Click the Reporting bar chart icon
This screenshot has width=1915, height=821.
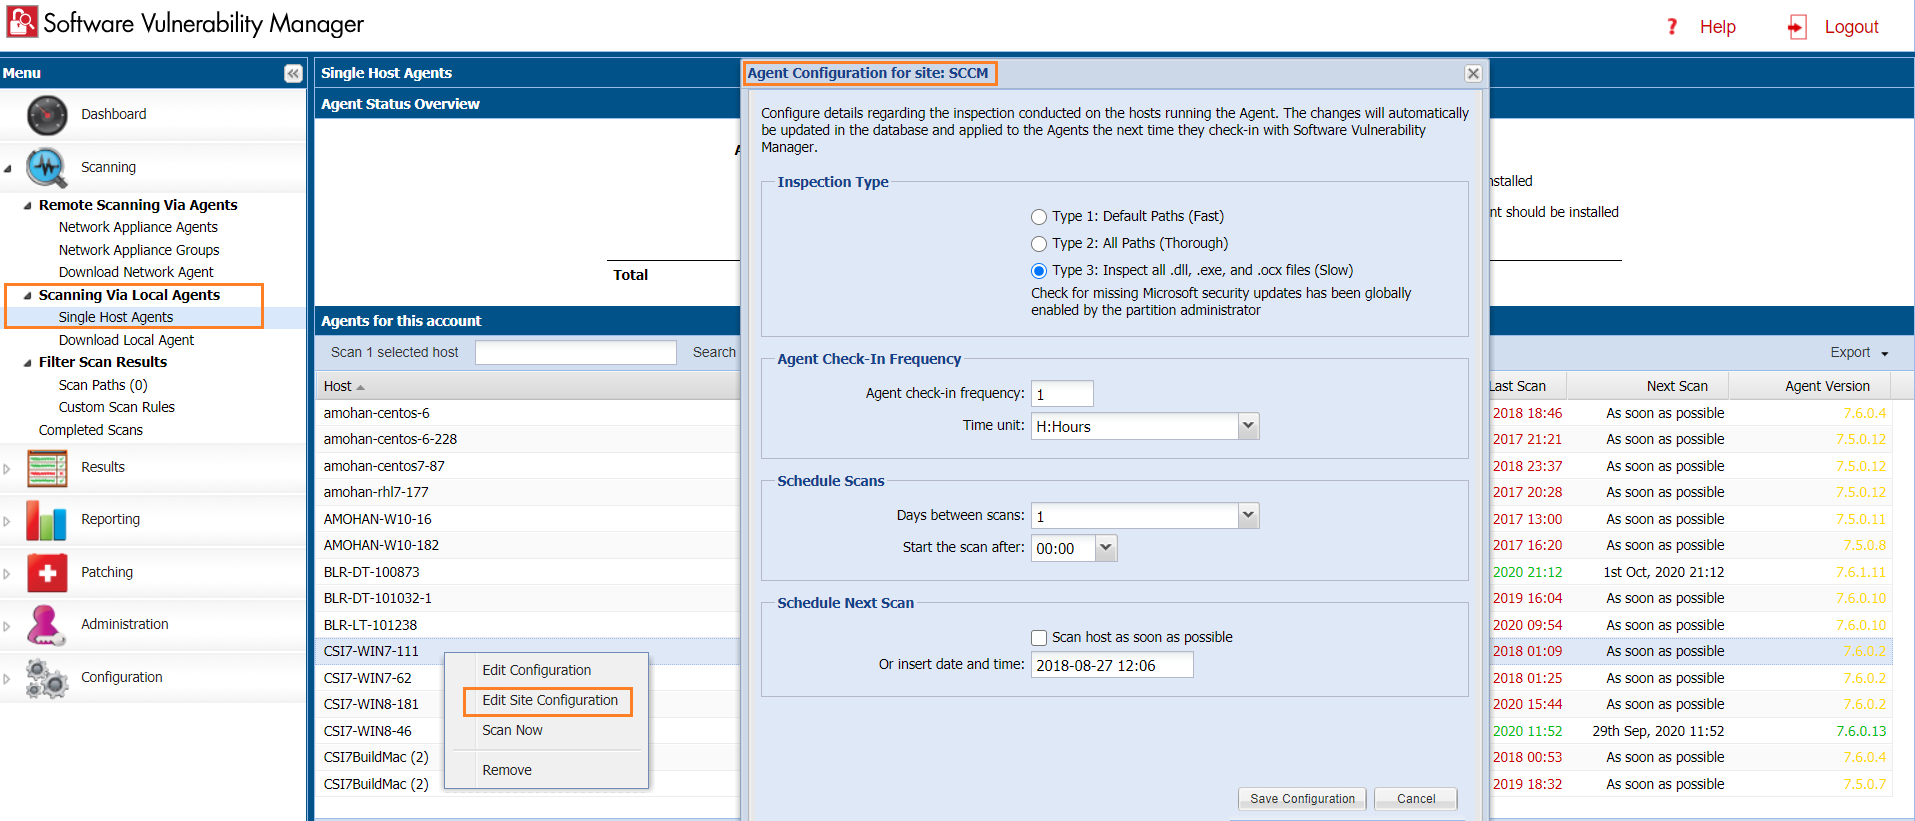click(47, 520)
